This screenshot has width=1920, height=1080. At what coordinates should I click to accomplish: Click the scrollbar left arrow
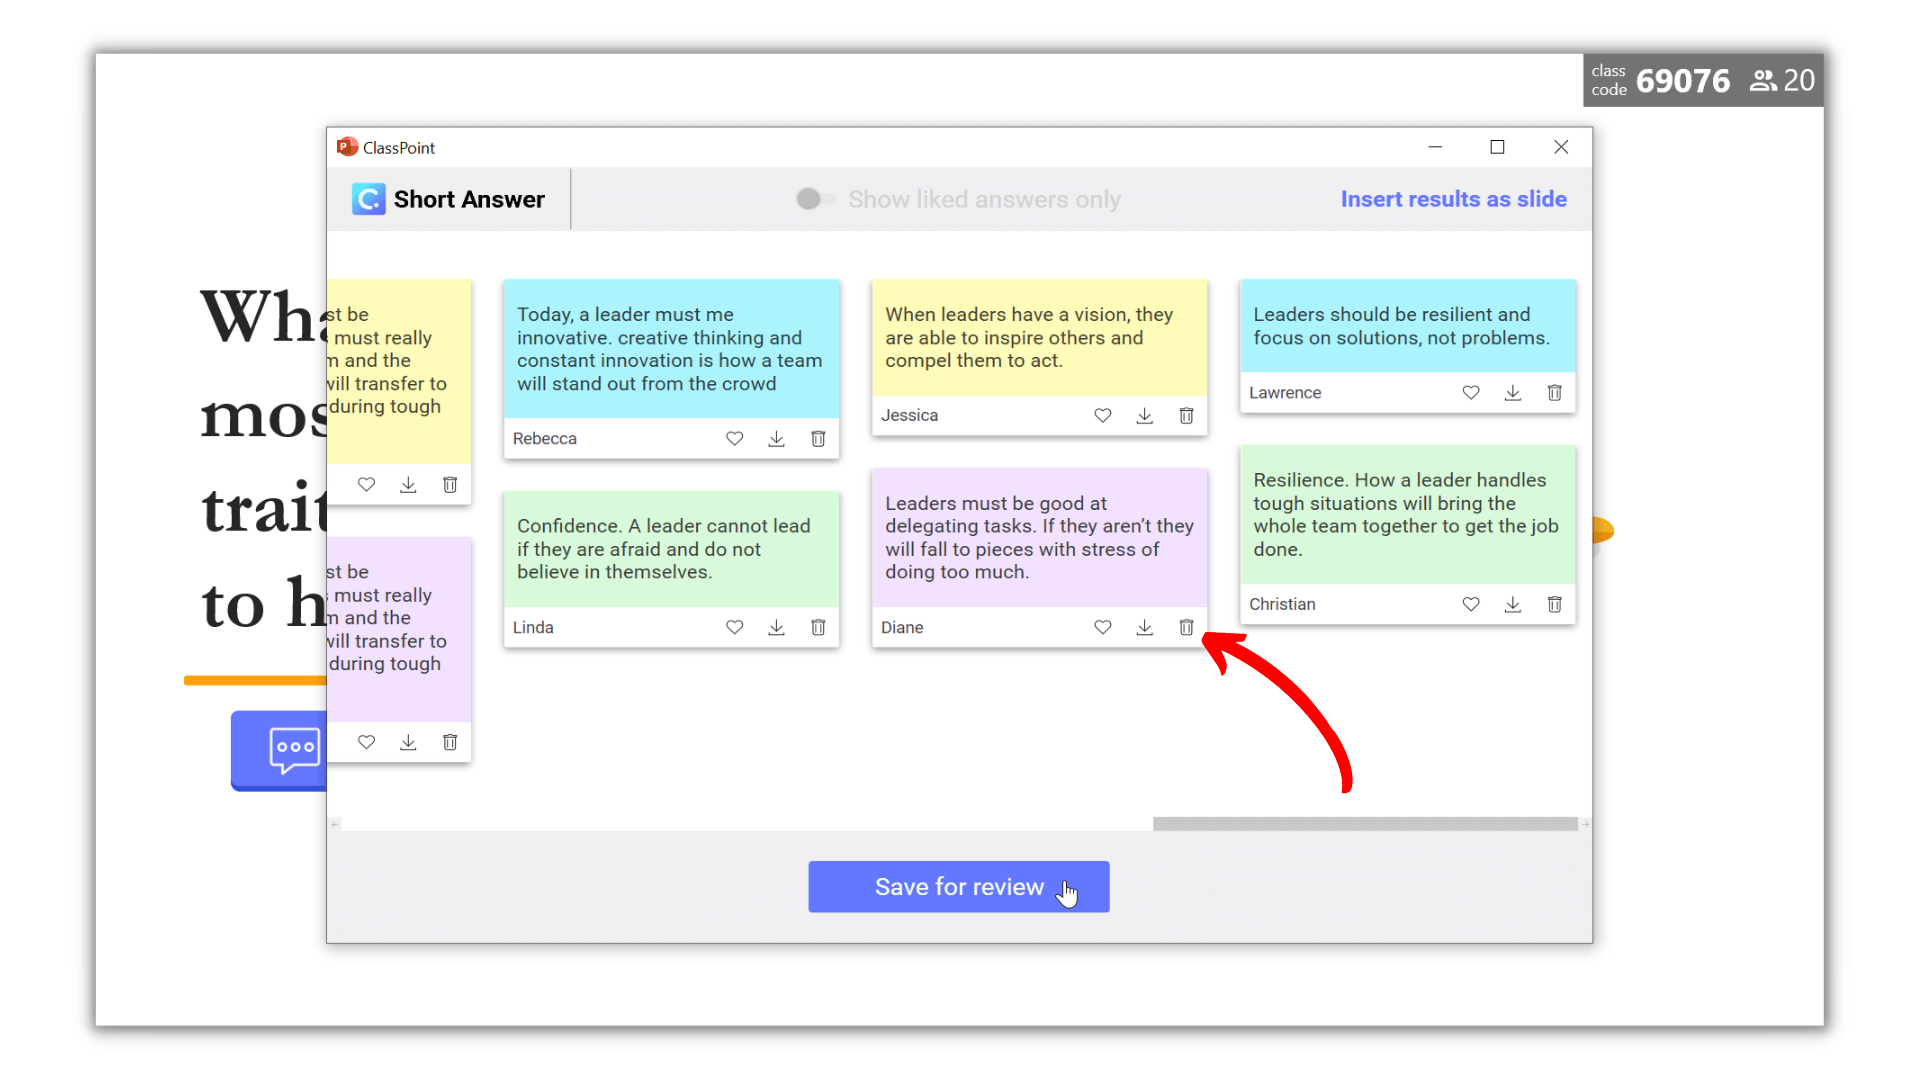point(335,824)
